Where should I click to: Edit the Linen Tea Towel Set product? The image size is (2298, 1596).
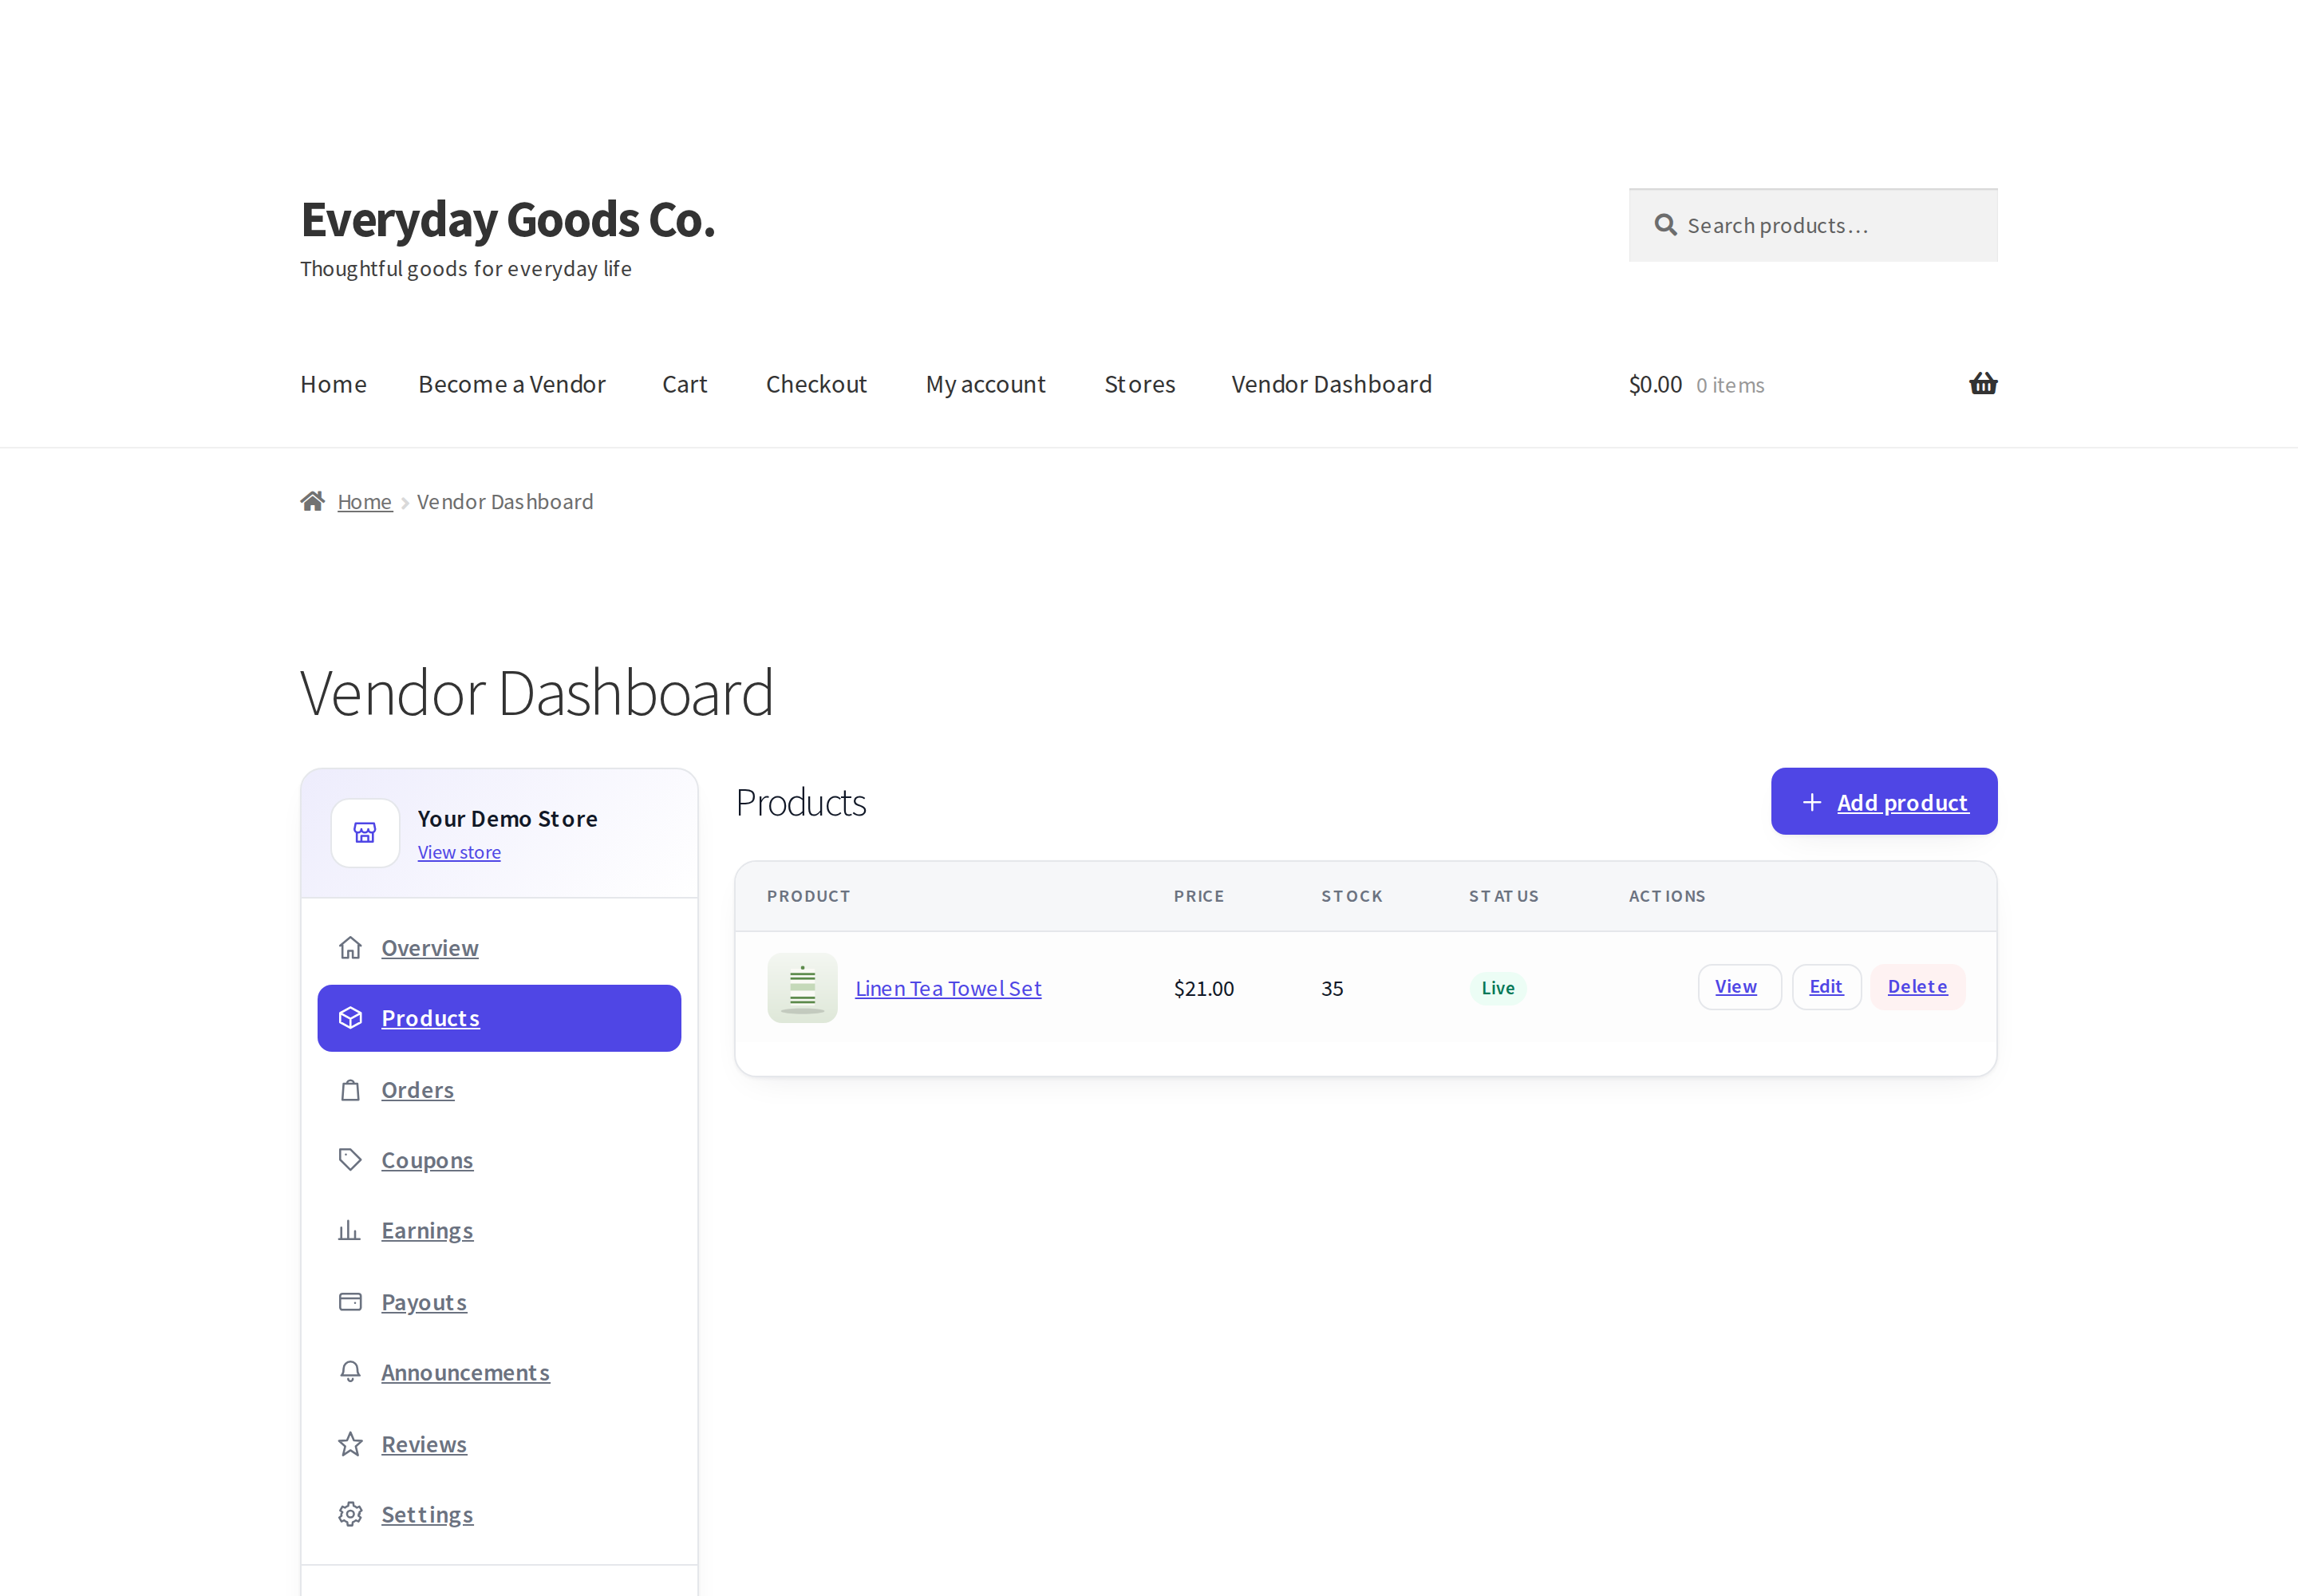coord(1826,987)
